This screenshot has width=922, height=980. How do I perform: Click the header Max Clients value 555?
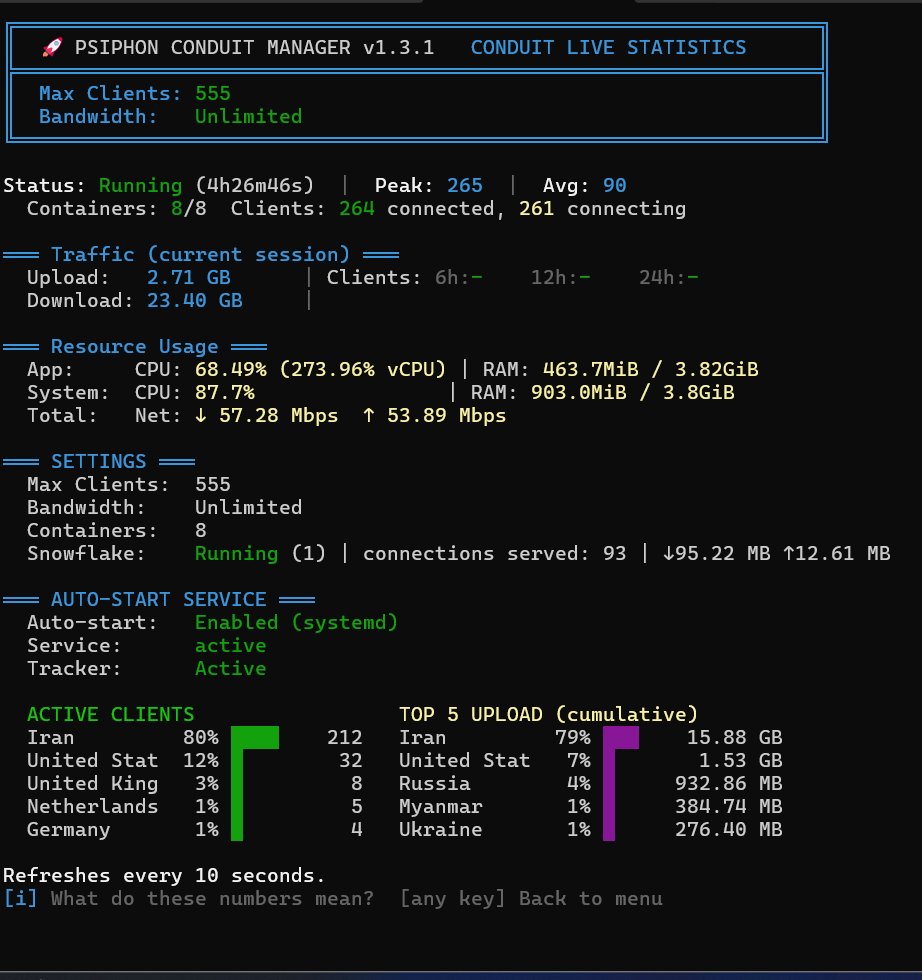213,93
